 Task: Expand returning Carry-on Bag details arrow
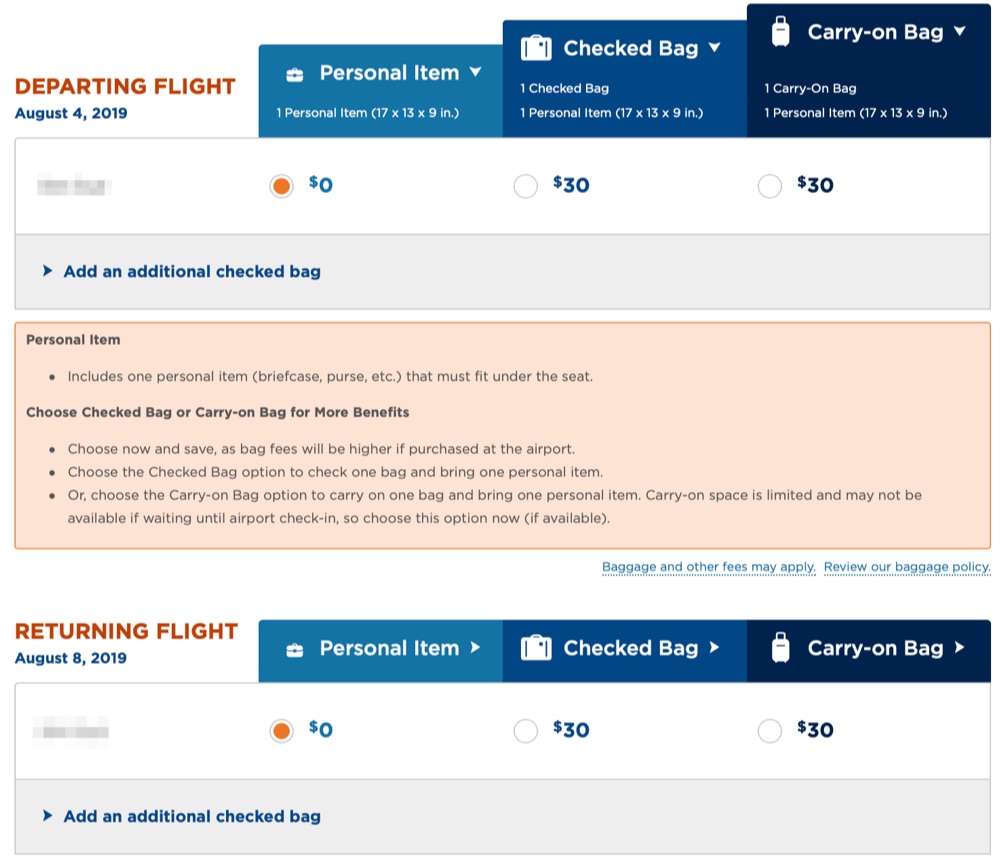pos(960,647)
